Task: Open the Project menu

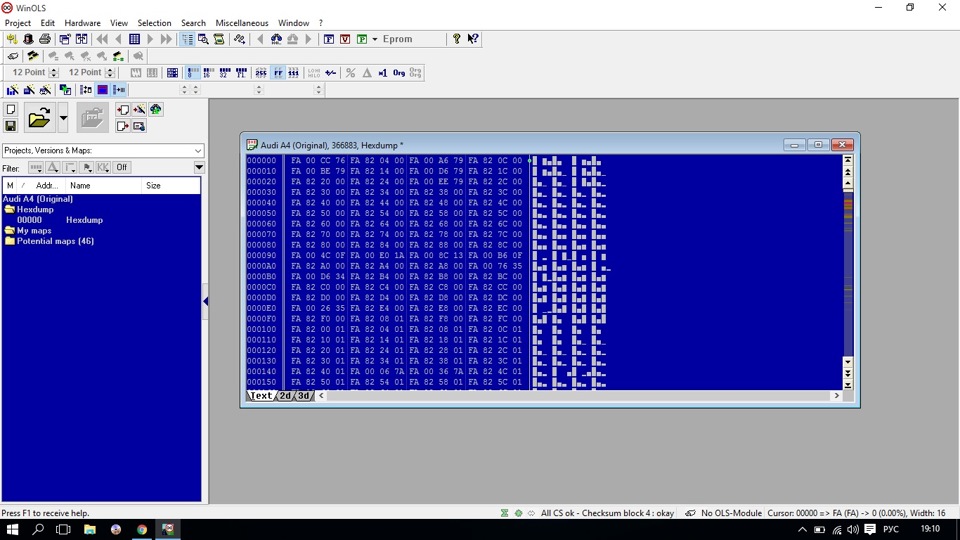Action: 18,23
